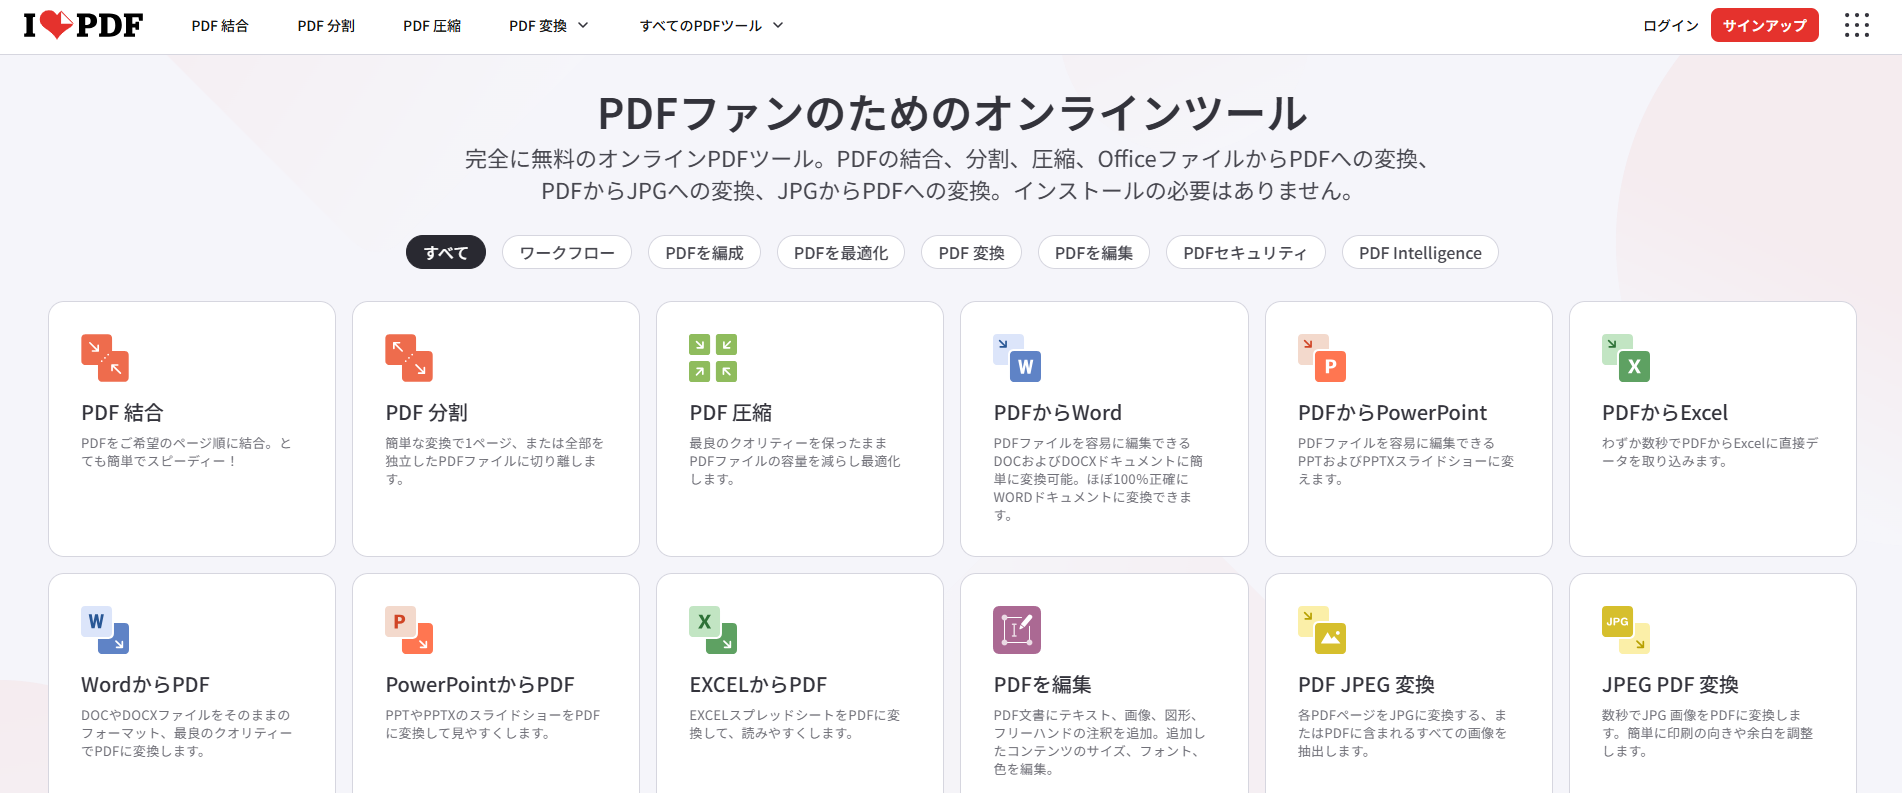Click the JPEG PDF 変換 icon
This screenshot has width=1902, height=793.
tap(1626, 630)
